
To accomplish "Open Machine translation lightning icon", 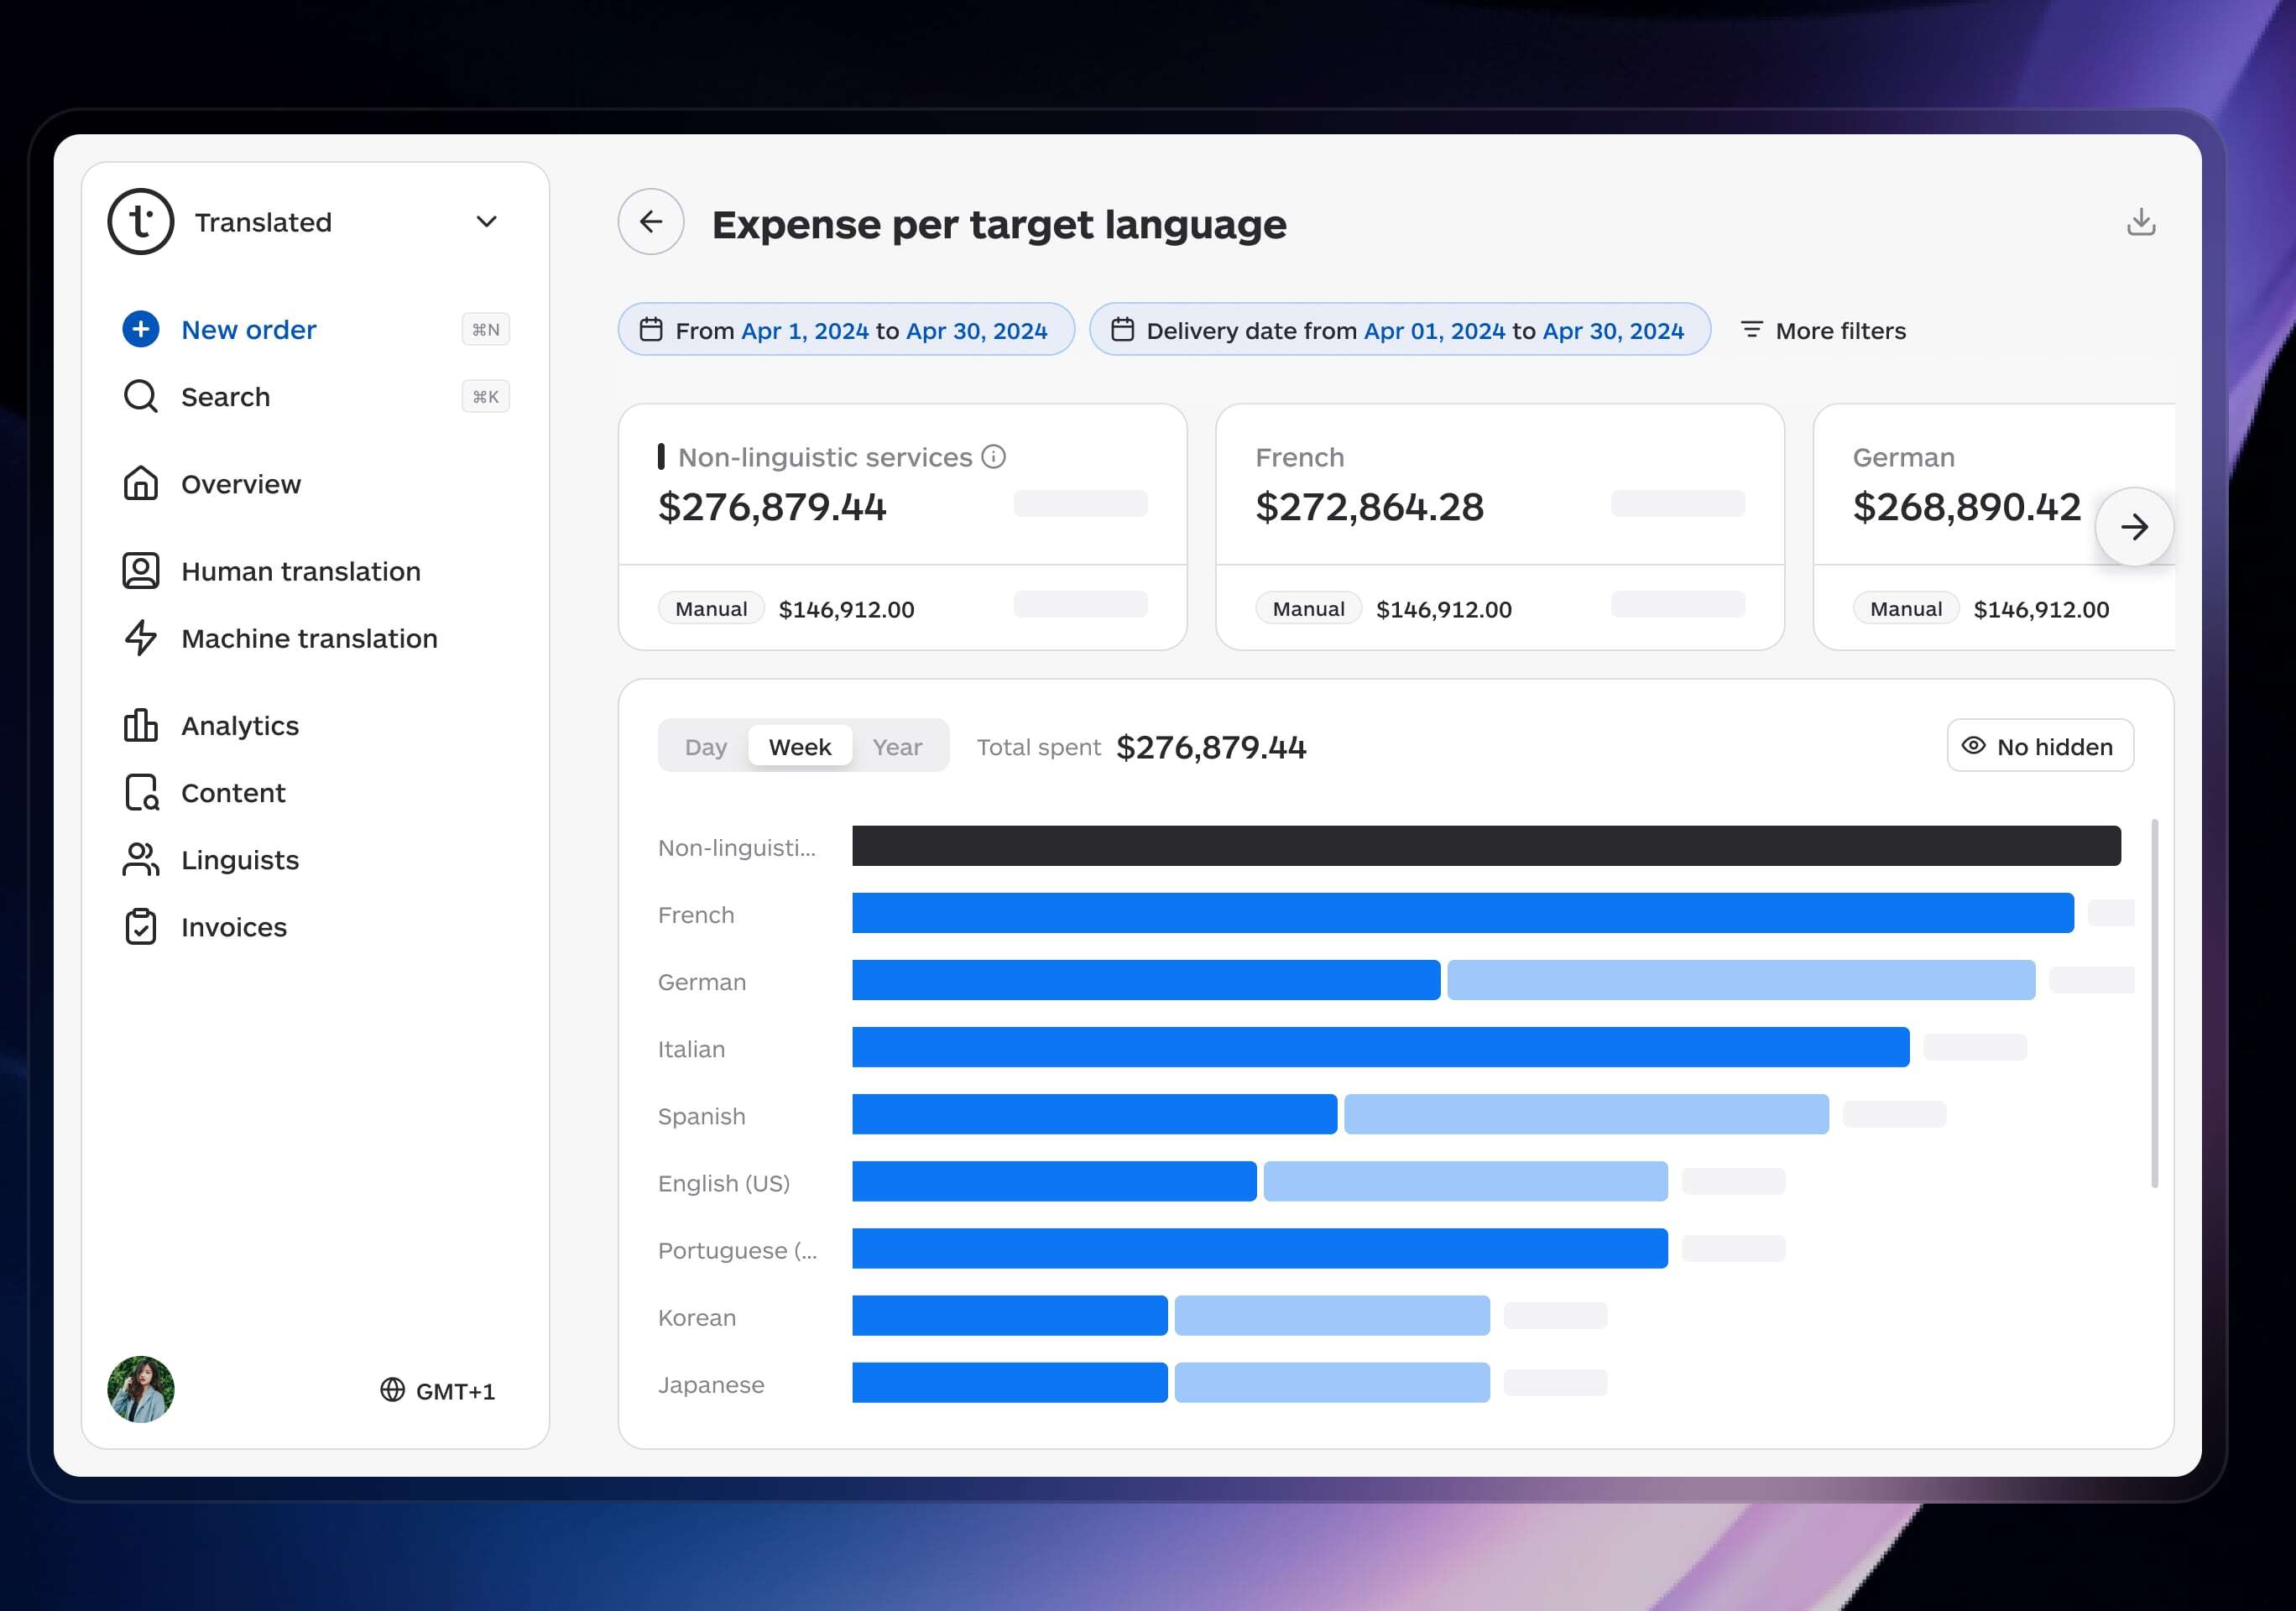I will pos(141,638).
